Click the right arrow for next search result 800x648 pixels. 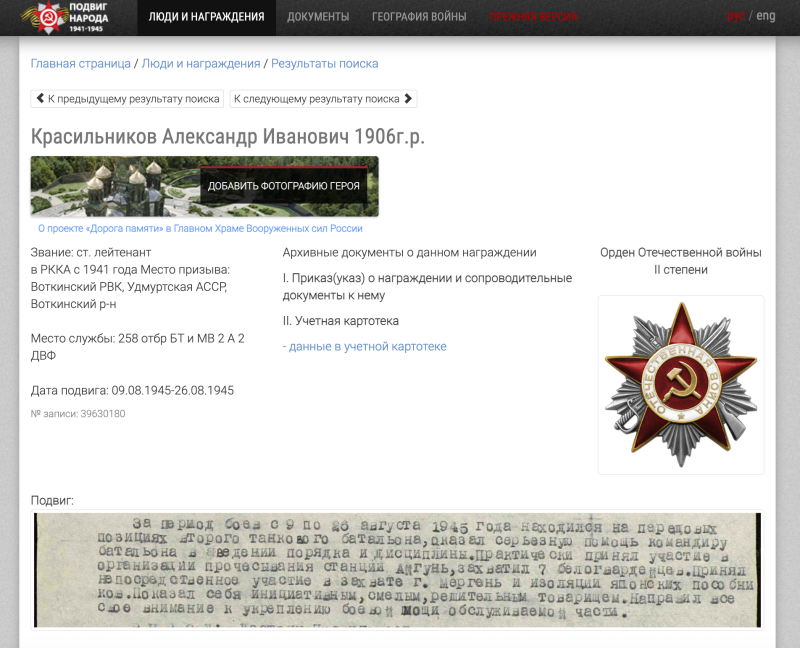pos(408,99)
